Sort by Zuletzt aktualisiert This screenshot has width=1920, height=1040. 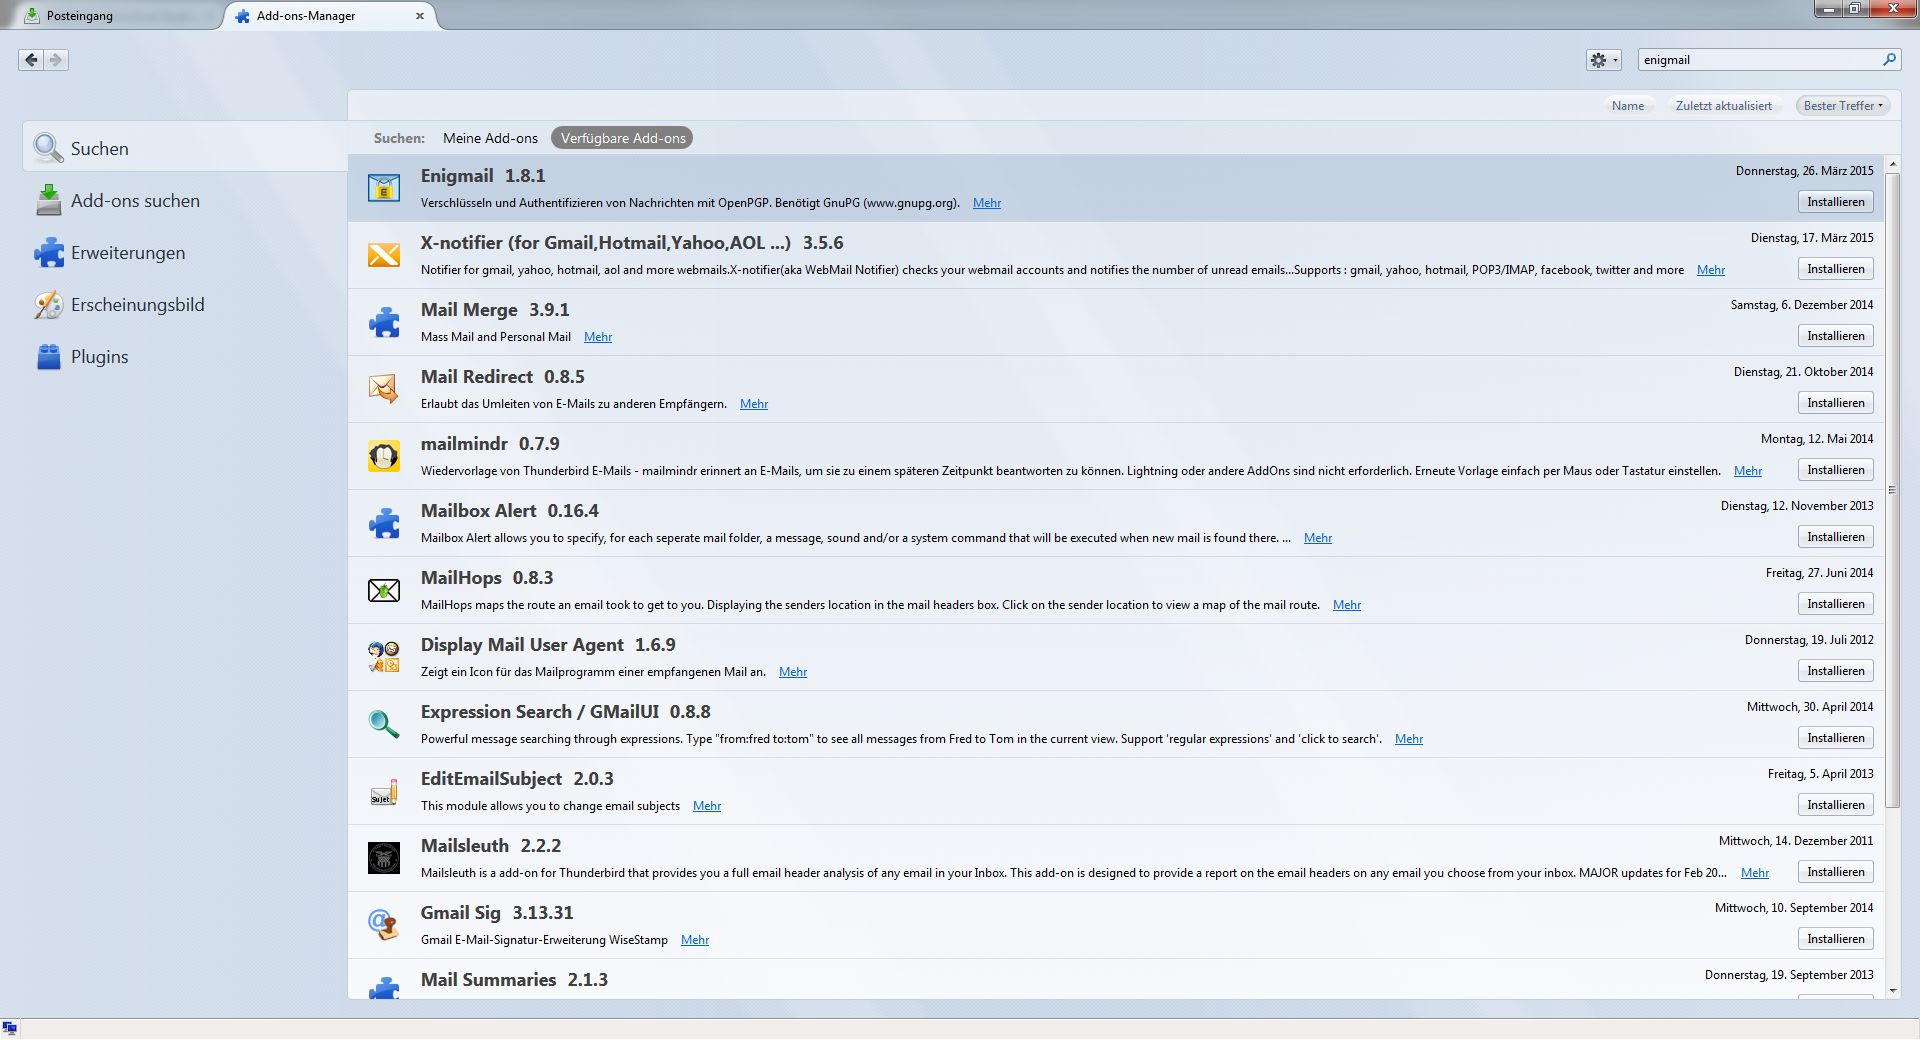[1723, 106]
